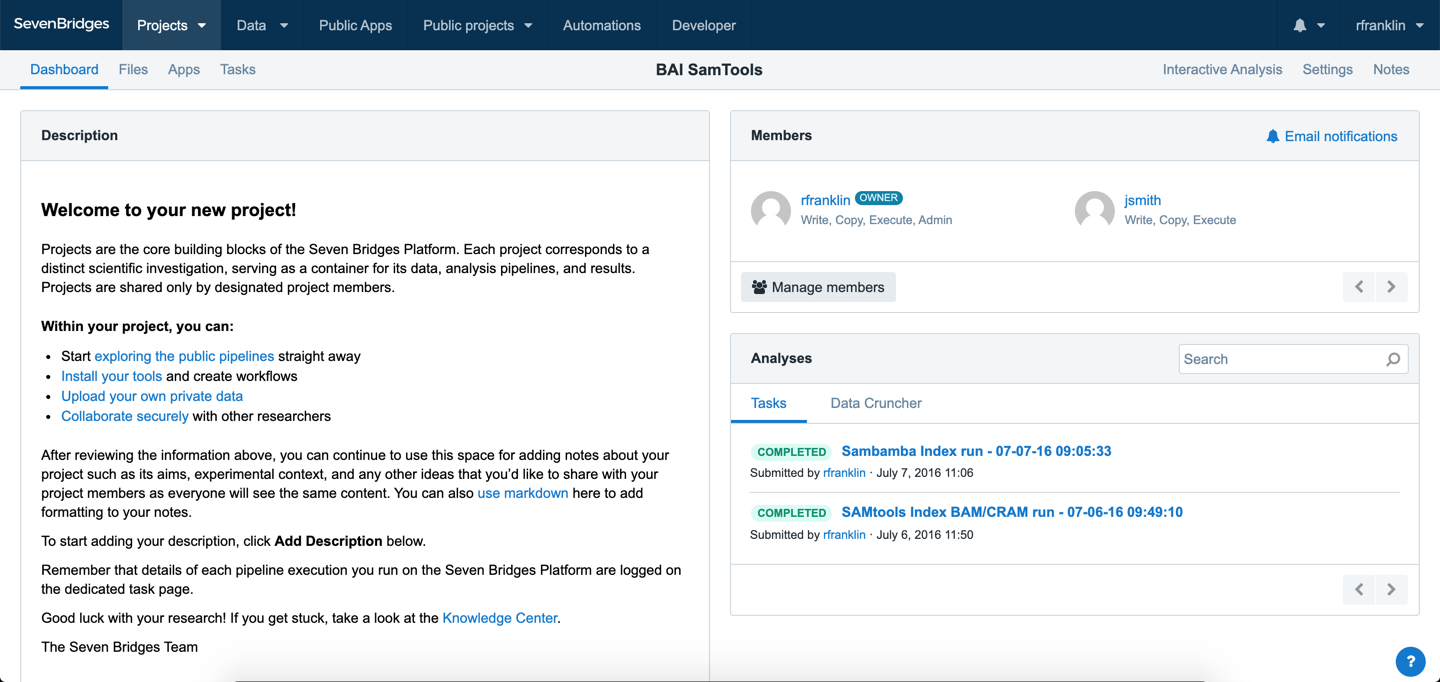Click 'Install your tools' link

point(111,376)
